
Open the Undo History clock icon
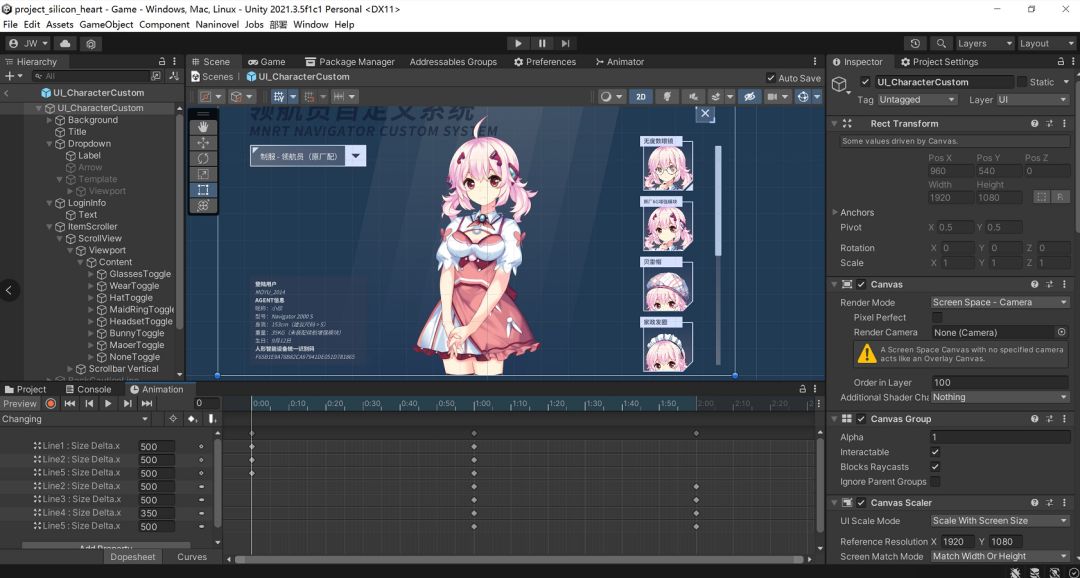pyautogui.click(x=915, y=43)
